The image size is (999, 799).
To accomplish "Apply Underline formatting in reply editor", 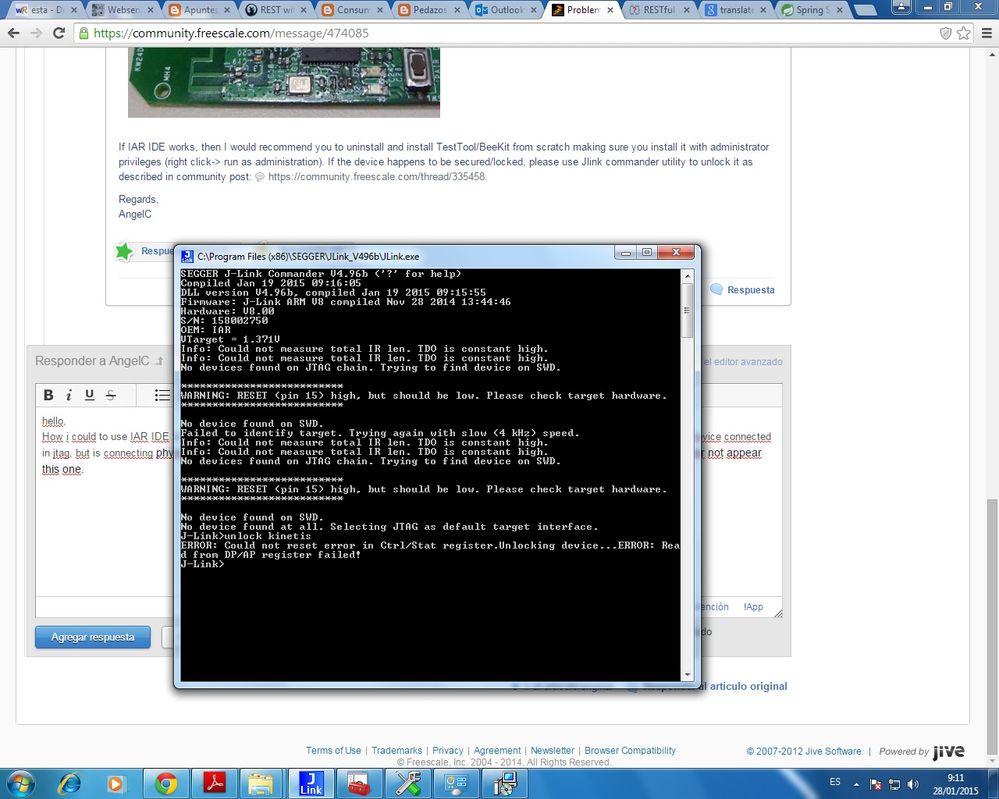I will 89,395.
